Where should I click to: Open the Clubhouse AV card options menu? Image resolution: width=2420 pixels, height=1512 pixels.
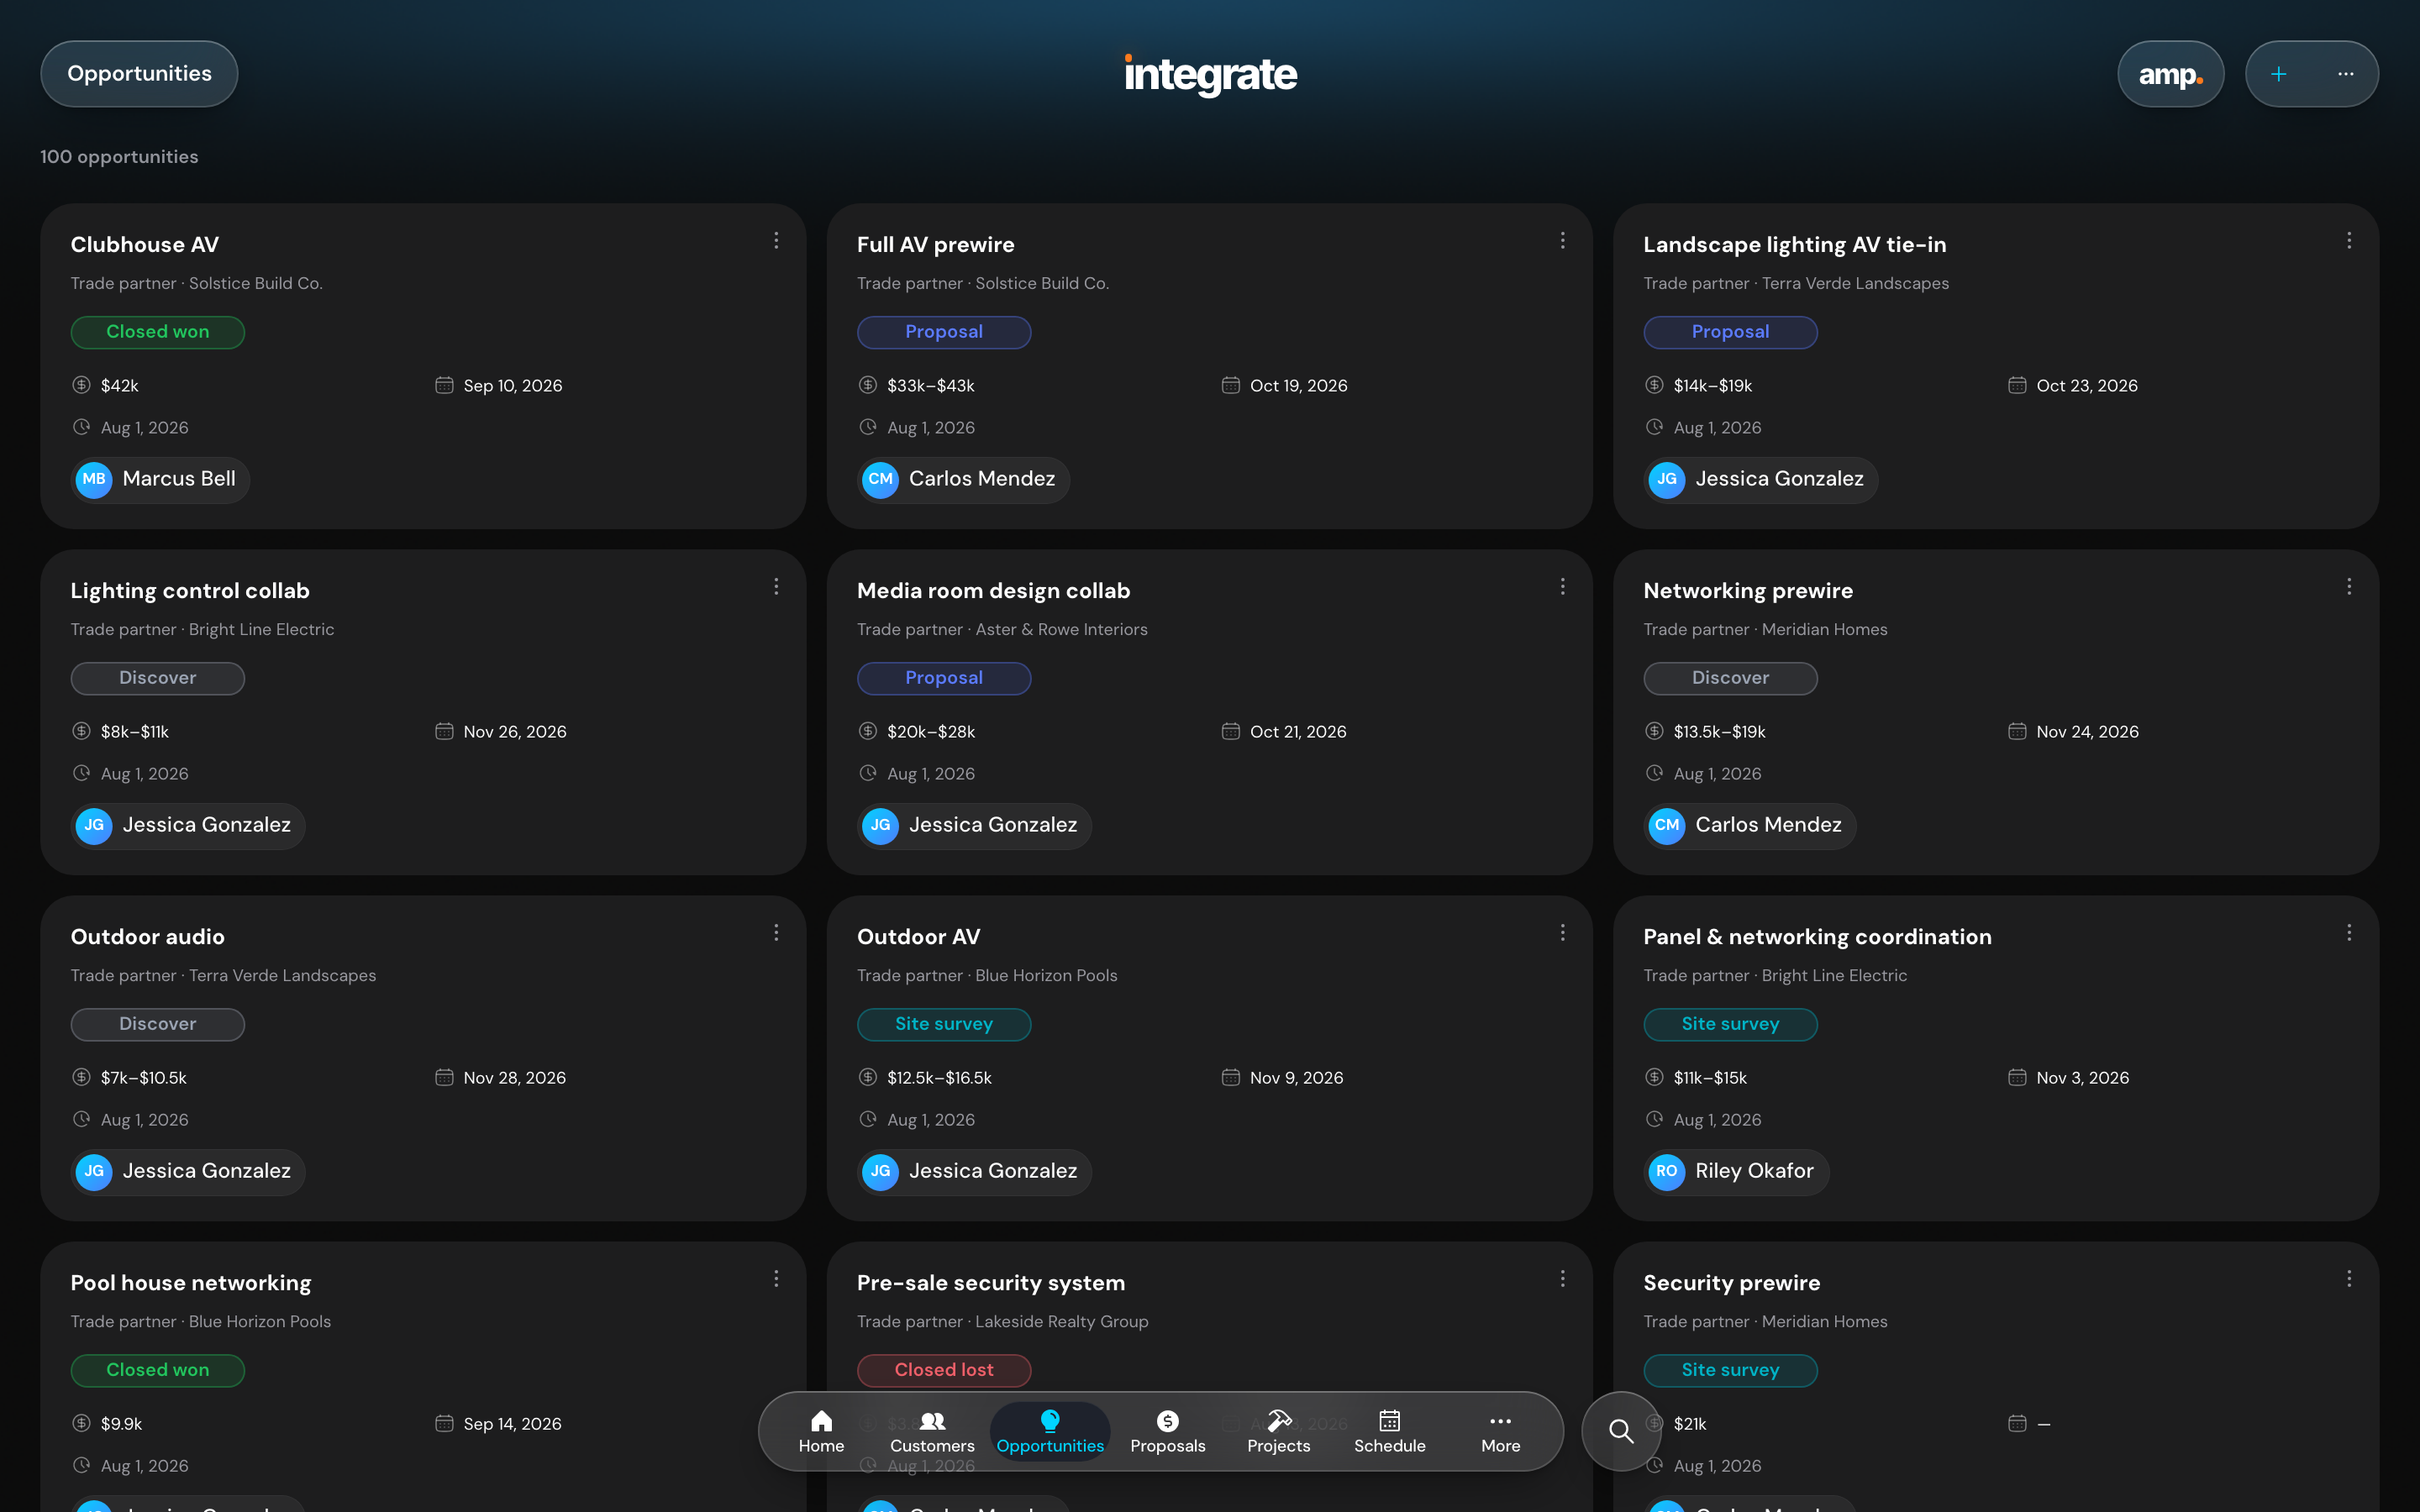click(x=776, y=241)
